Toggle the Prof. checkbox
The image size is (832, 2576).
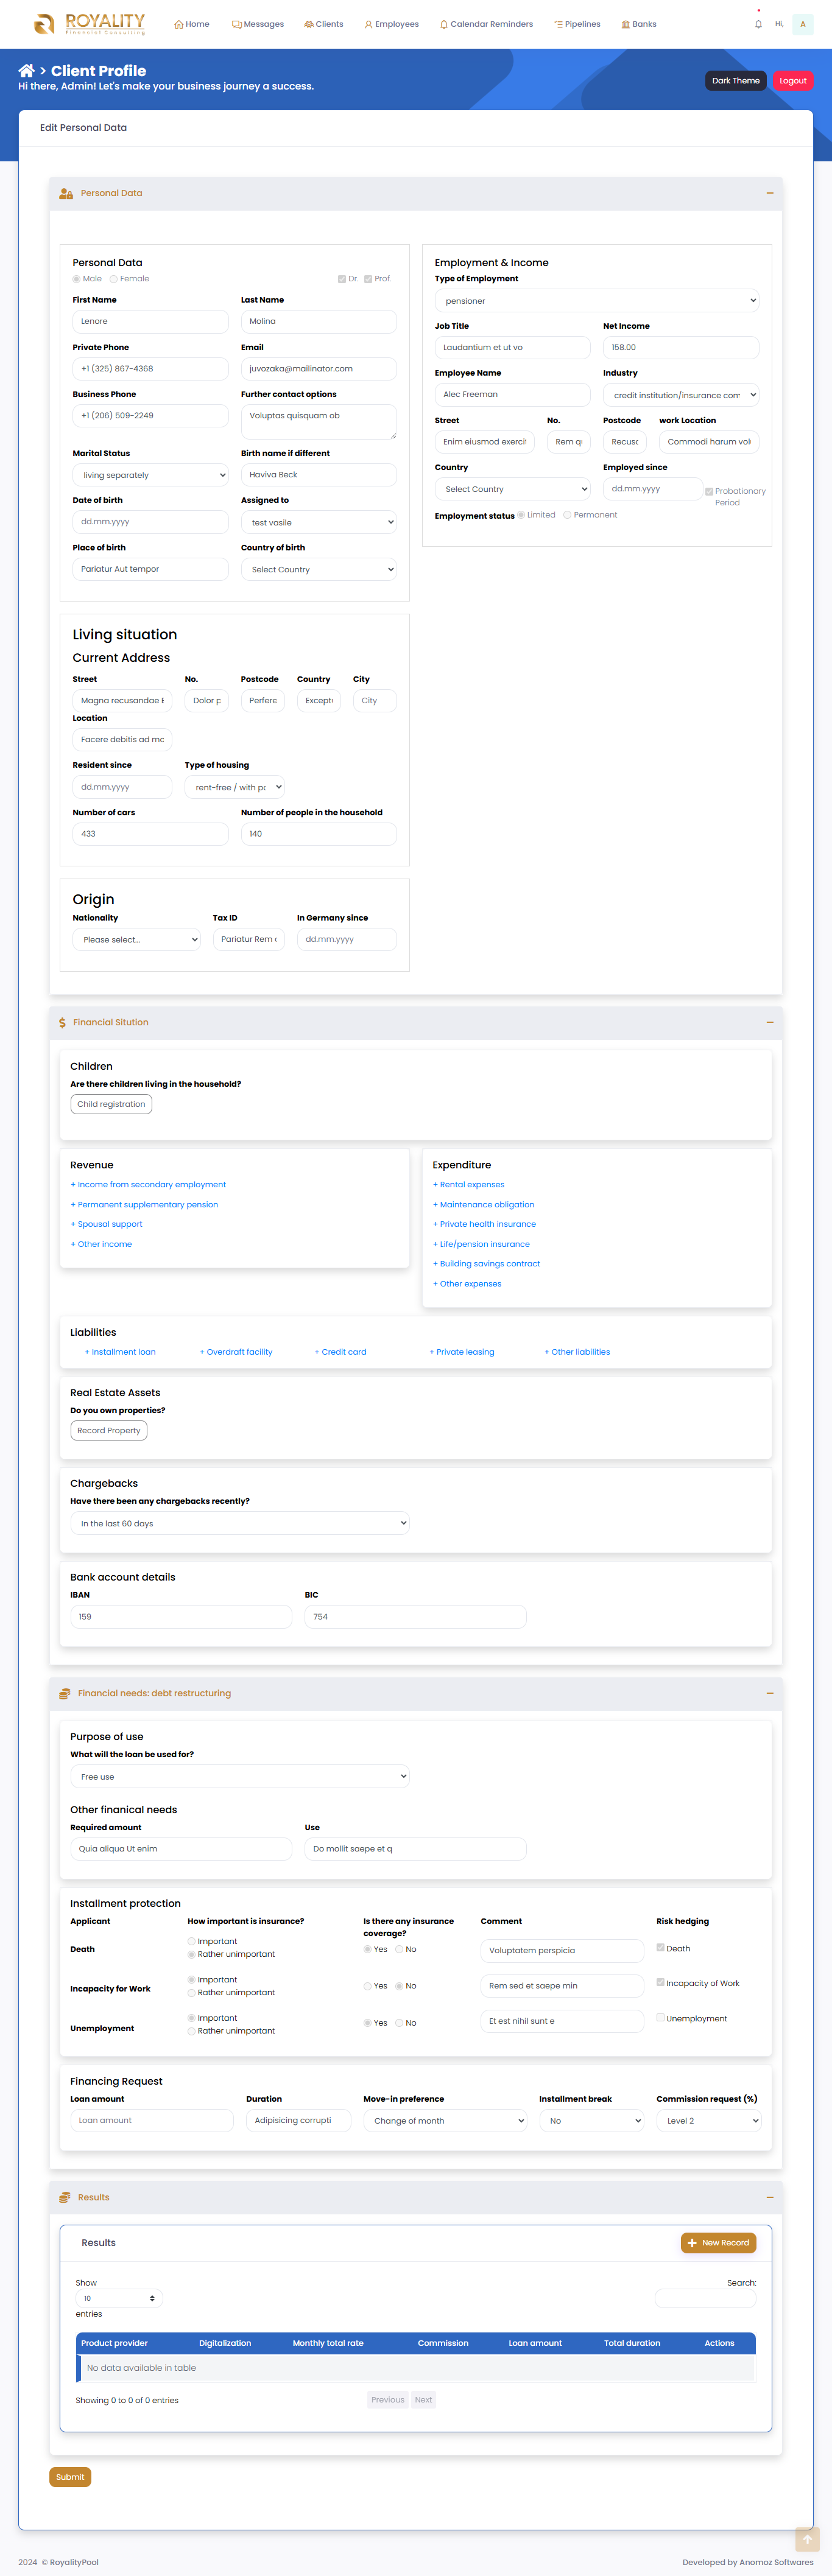(x=368, y=279)
